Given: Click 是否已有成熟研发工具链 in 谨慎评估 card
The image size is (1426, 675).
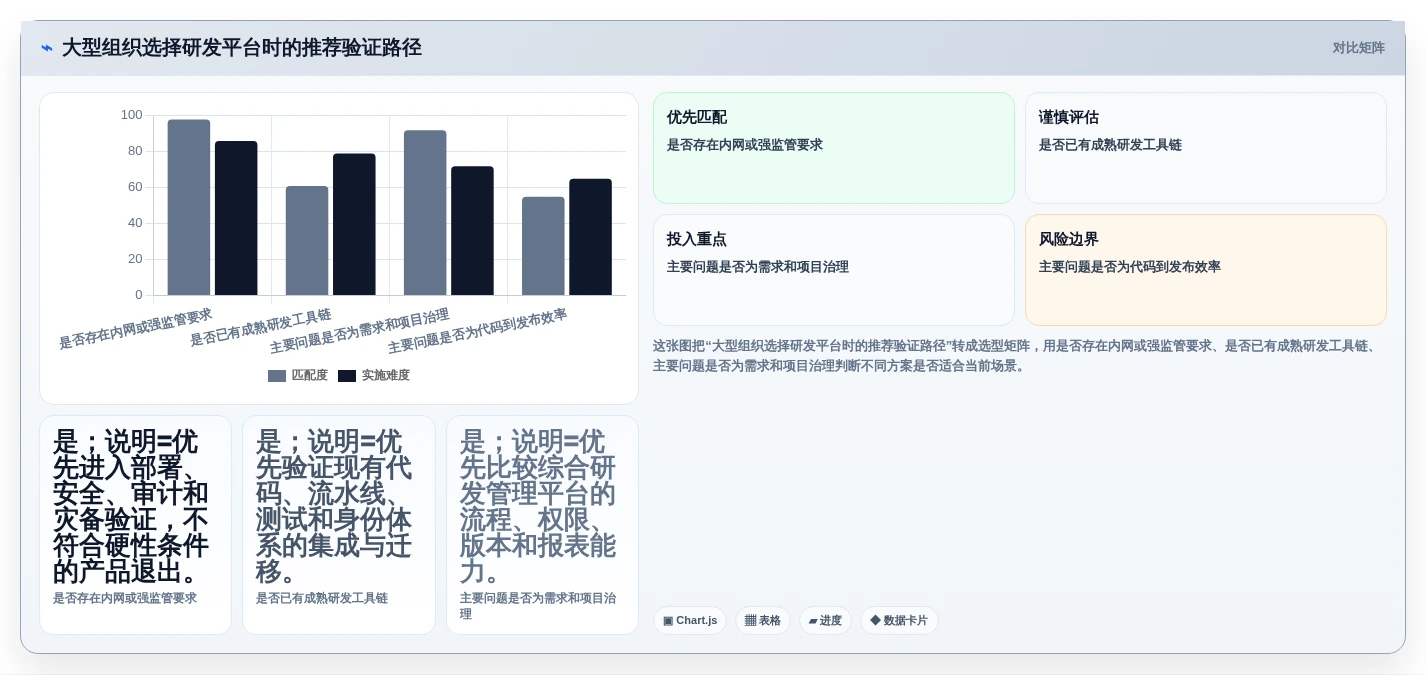Looking at the screenshot, I should 1110,145.
